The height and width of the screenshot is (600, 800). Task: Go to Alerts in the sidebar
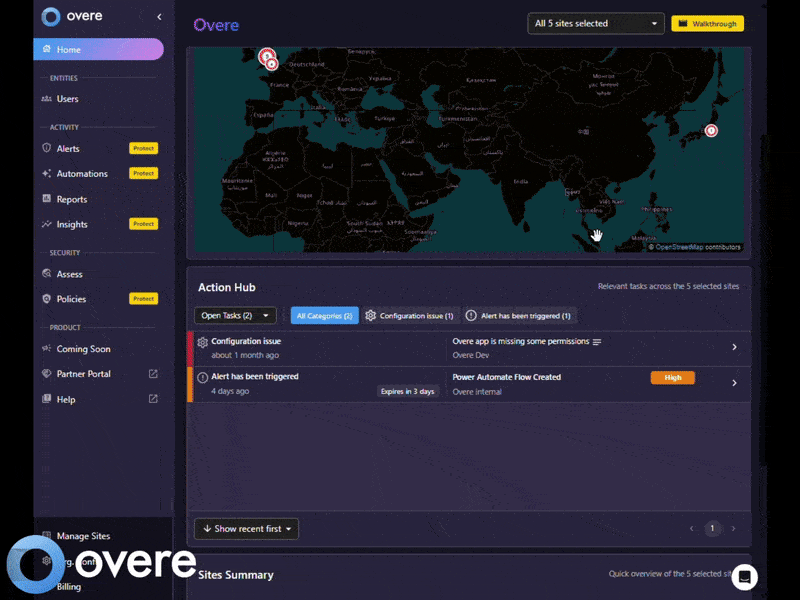pyautogui.click(x=68, y=148)
